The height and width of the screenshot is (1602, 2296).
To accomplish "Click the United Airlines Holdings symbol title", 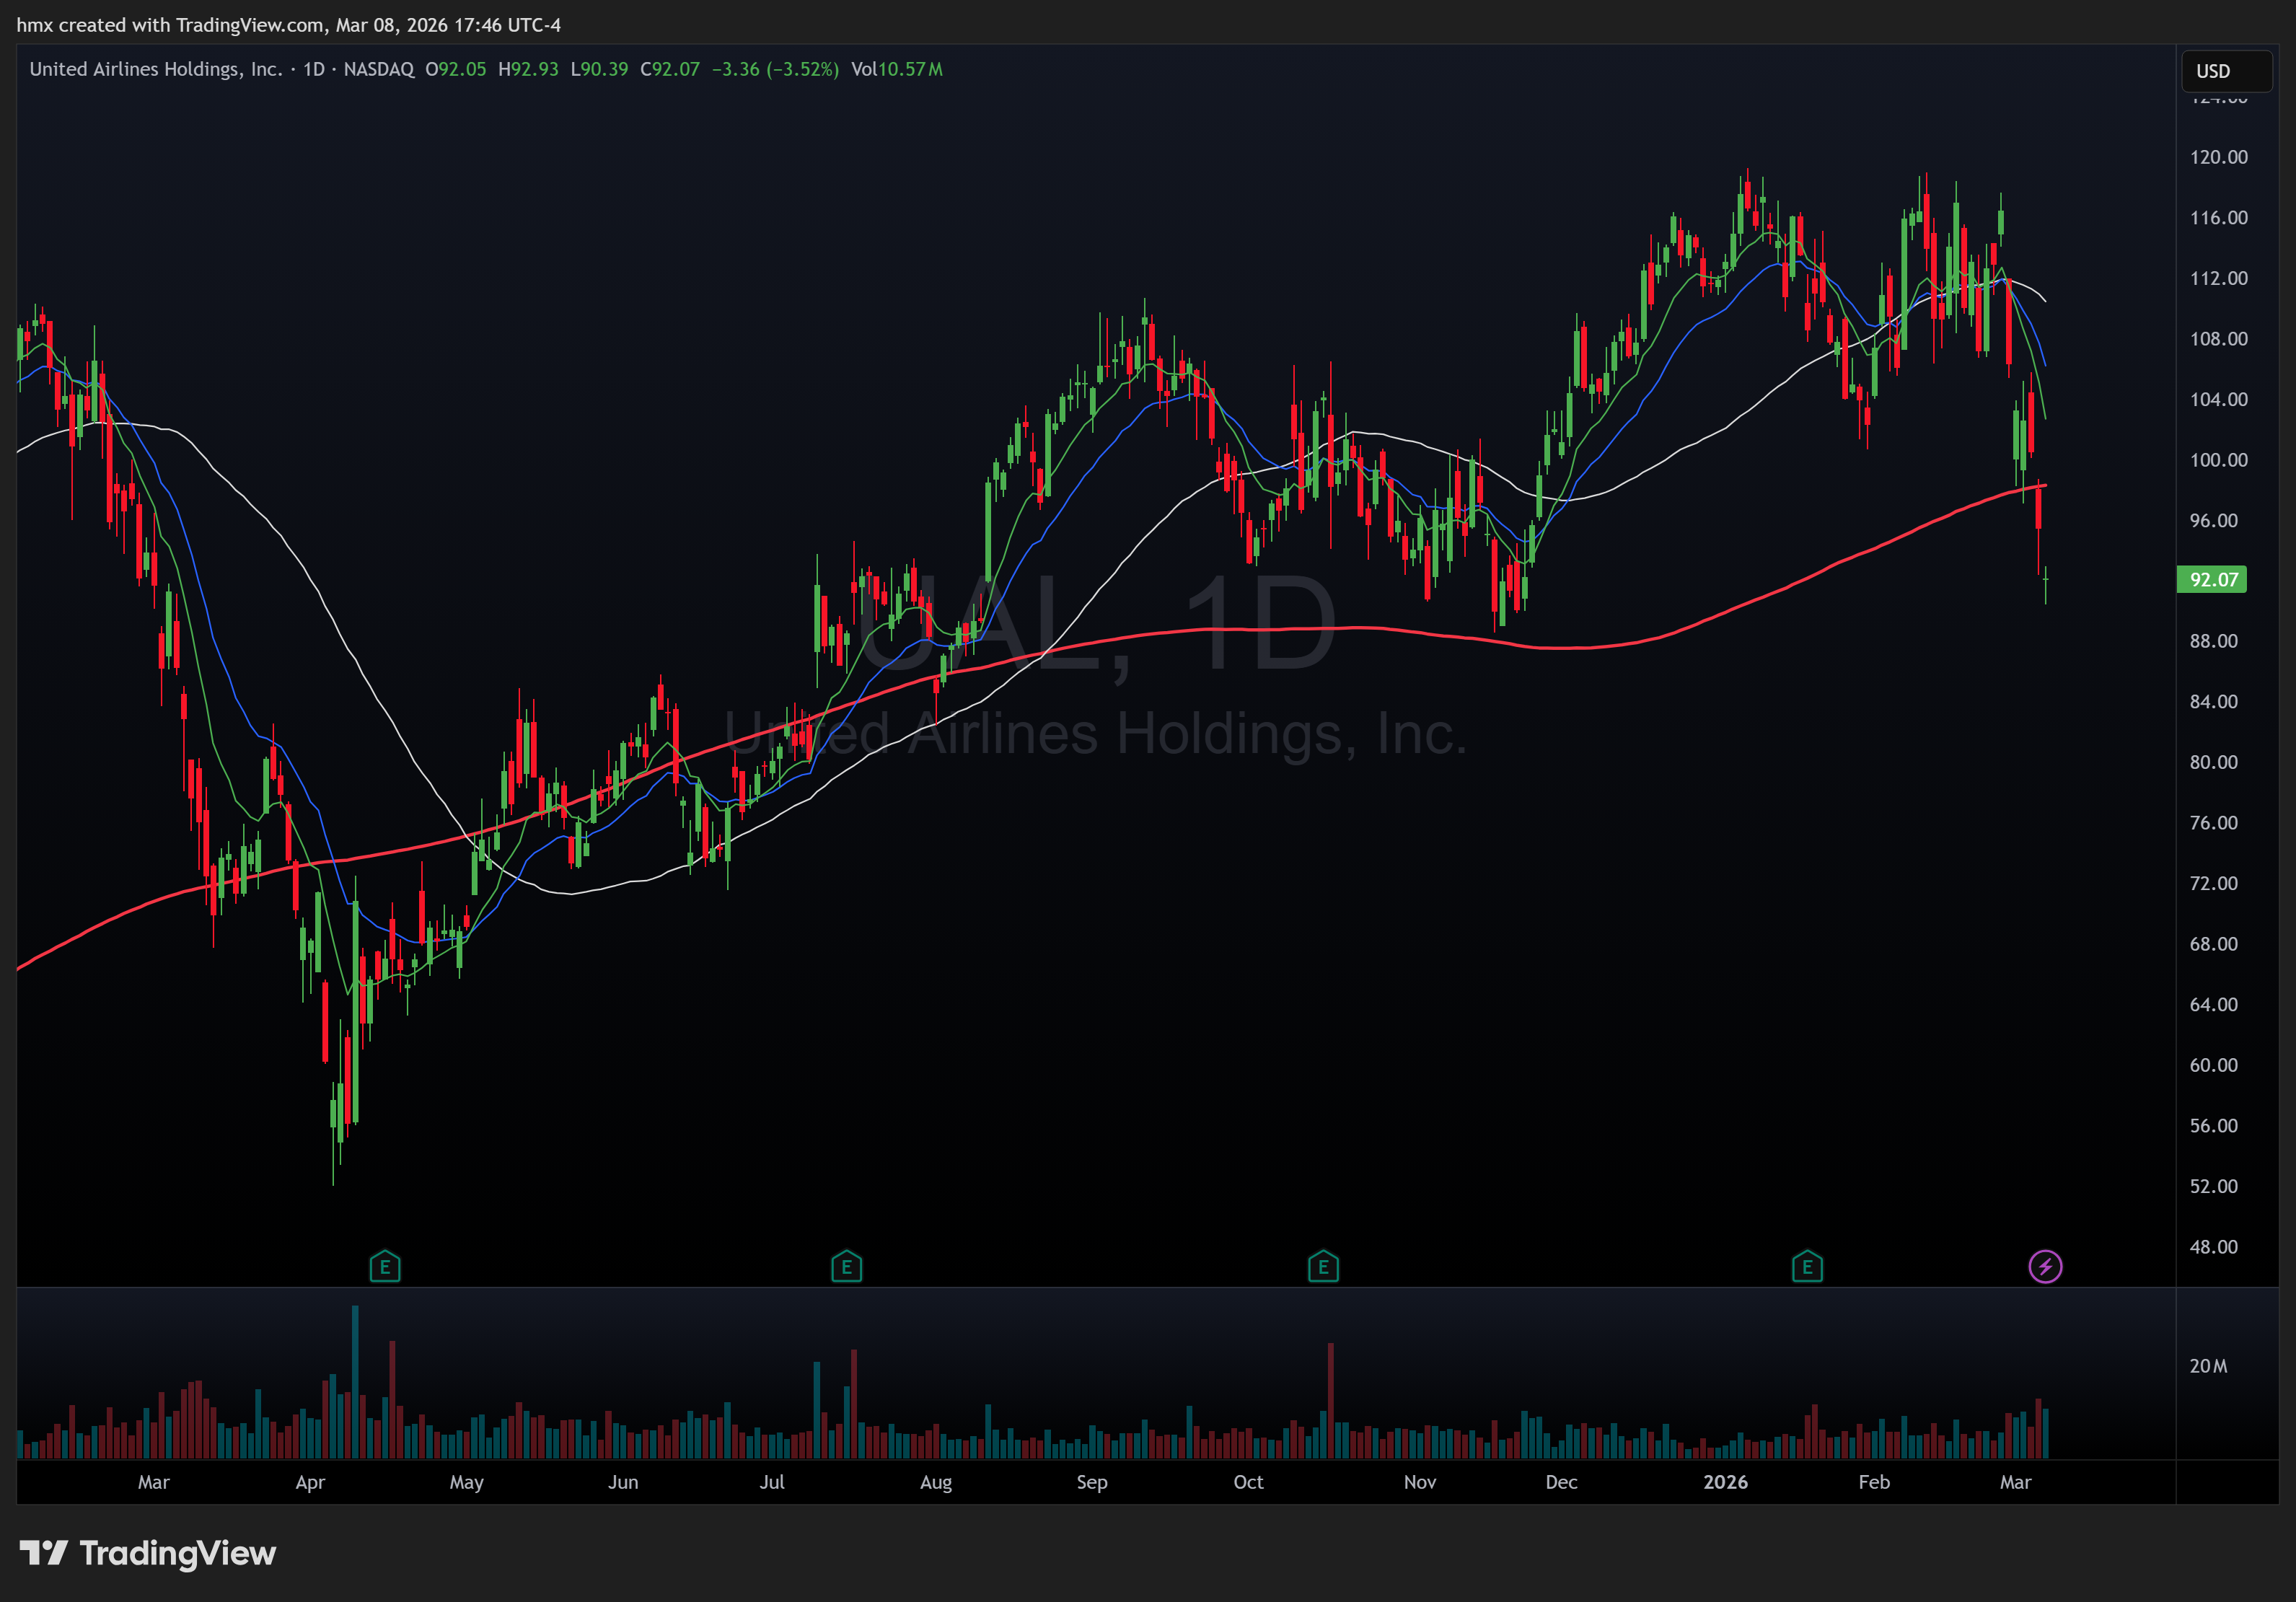I will click(x=155, y=69).
